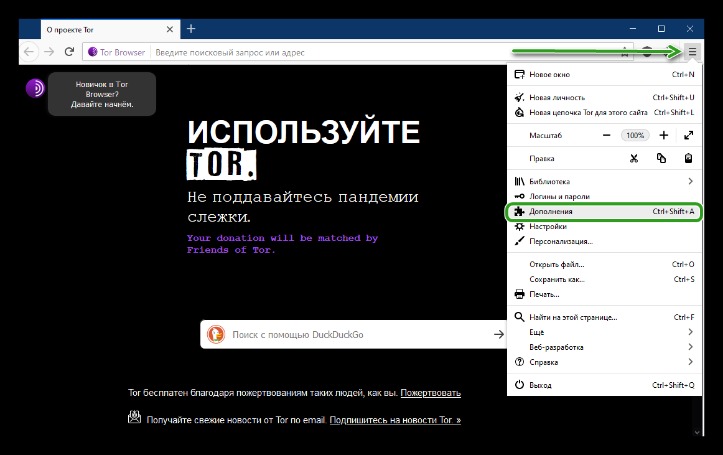Open 'Дополнения' add-ons menu item

pyautogui.click(x=604, y=211)
